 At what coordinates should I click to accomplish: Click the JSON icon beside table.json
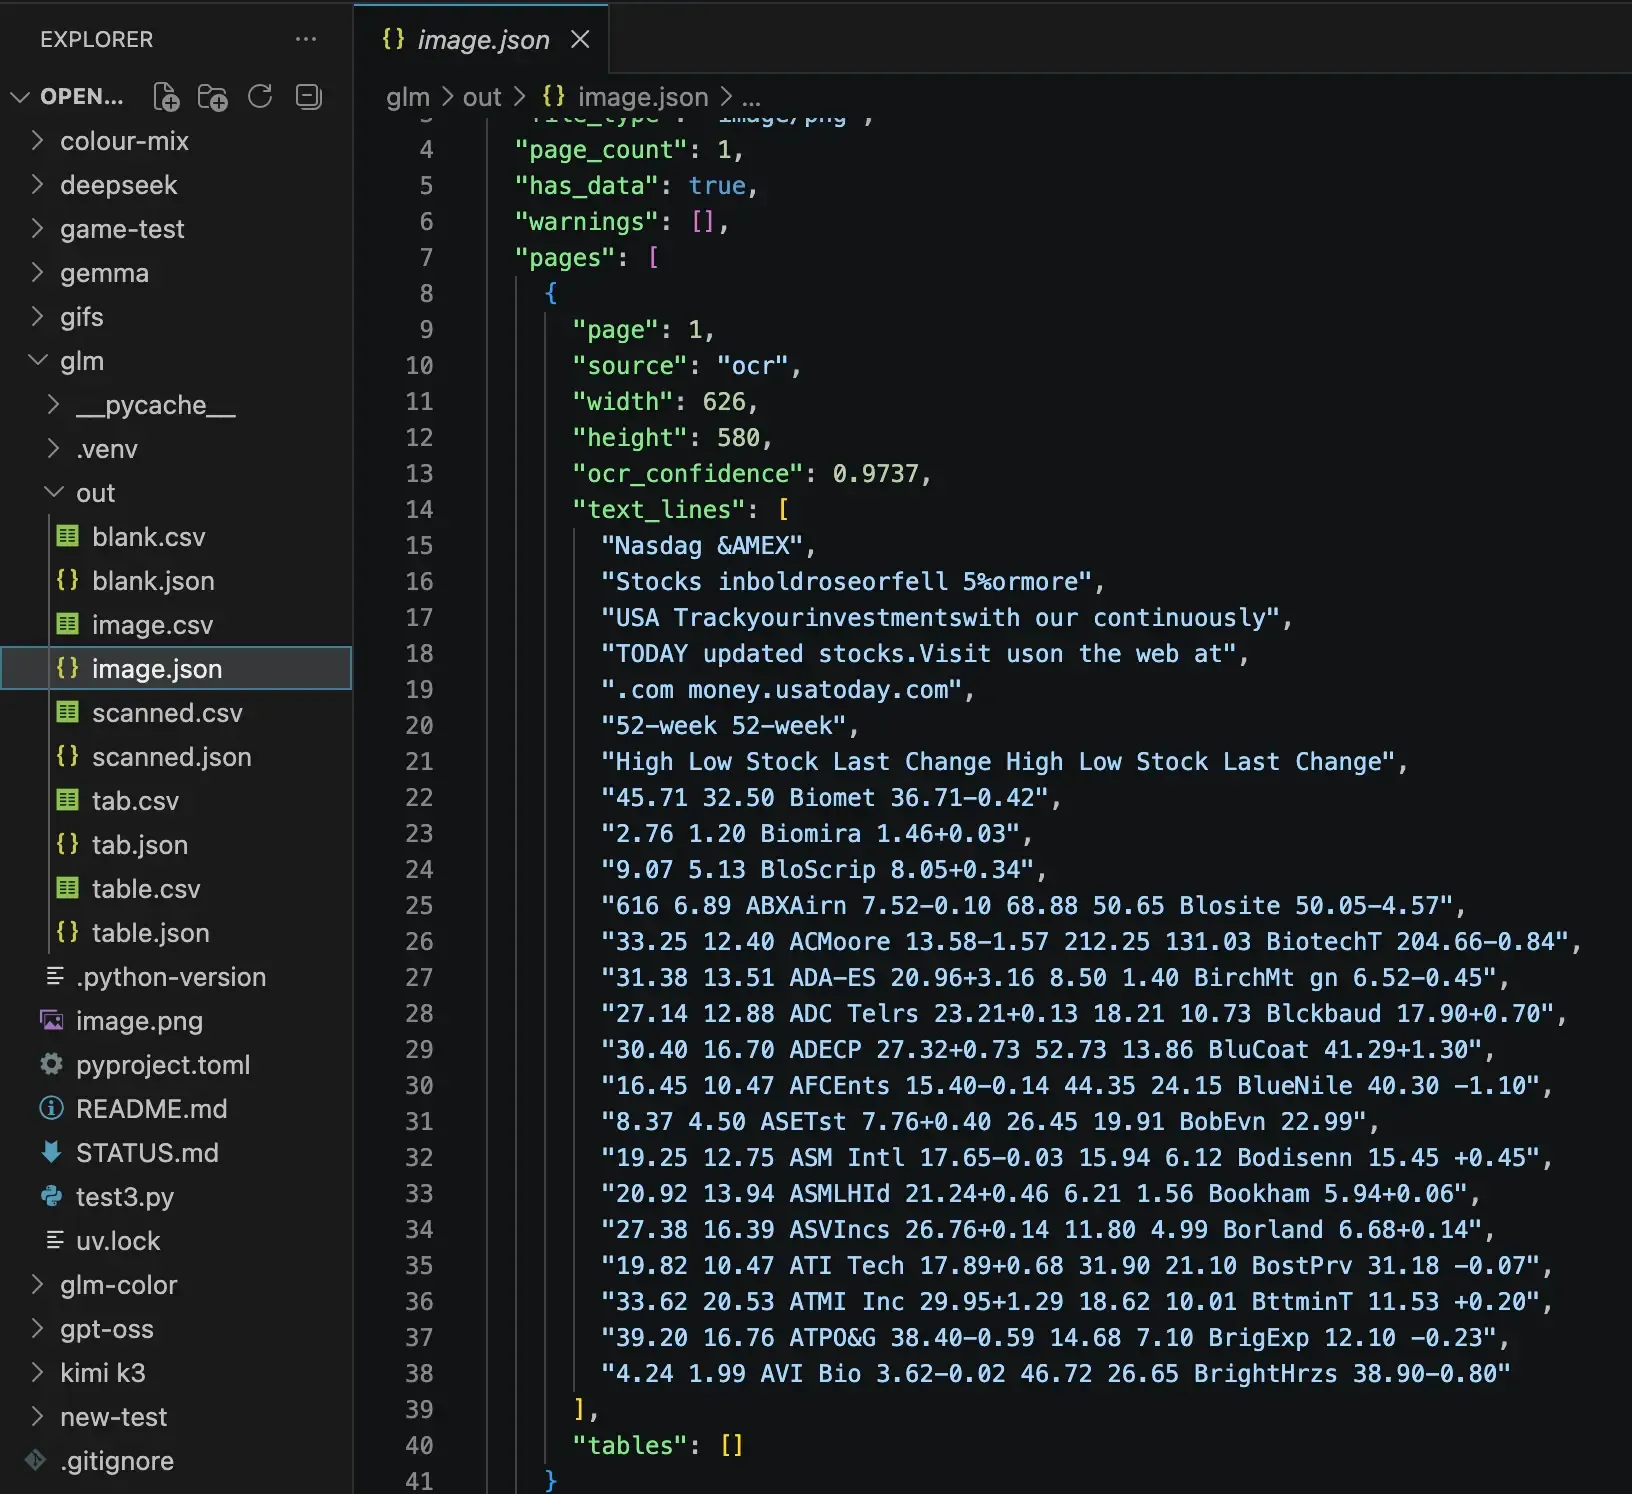point(68,932)
